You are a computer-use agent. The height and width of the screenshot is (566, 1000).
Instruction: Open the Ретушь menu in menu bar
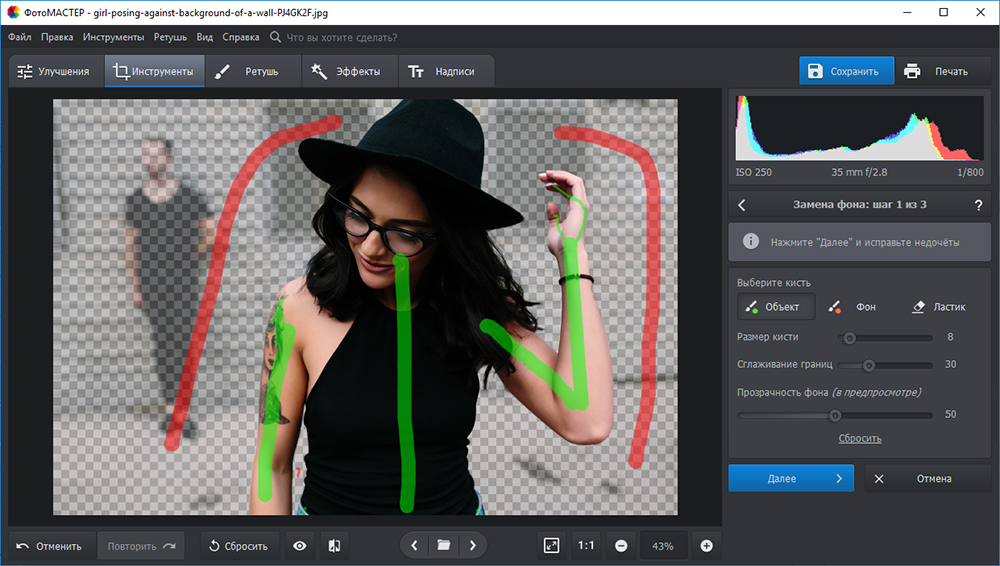click(x=170, y=37)
